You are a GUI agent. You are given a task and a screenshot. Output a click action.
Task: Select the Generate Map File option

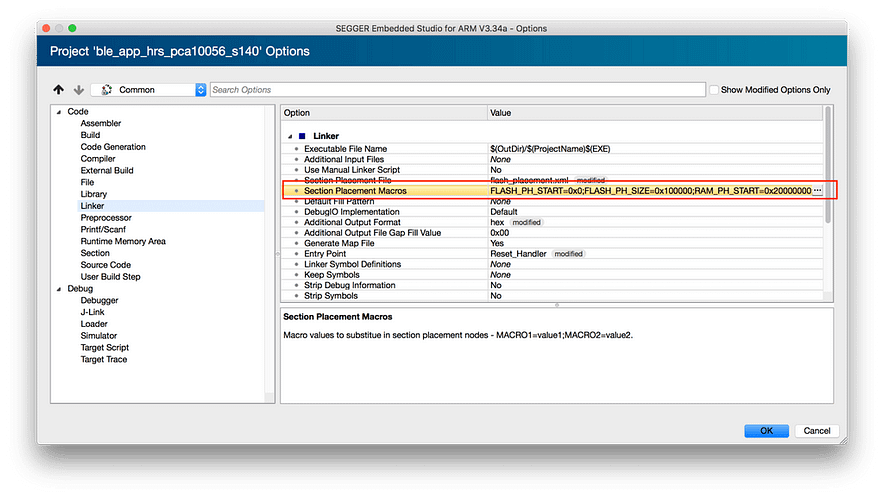[x=339, y=243]
